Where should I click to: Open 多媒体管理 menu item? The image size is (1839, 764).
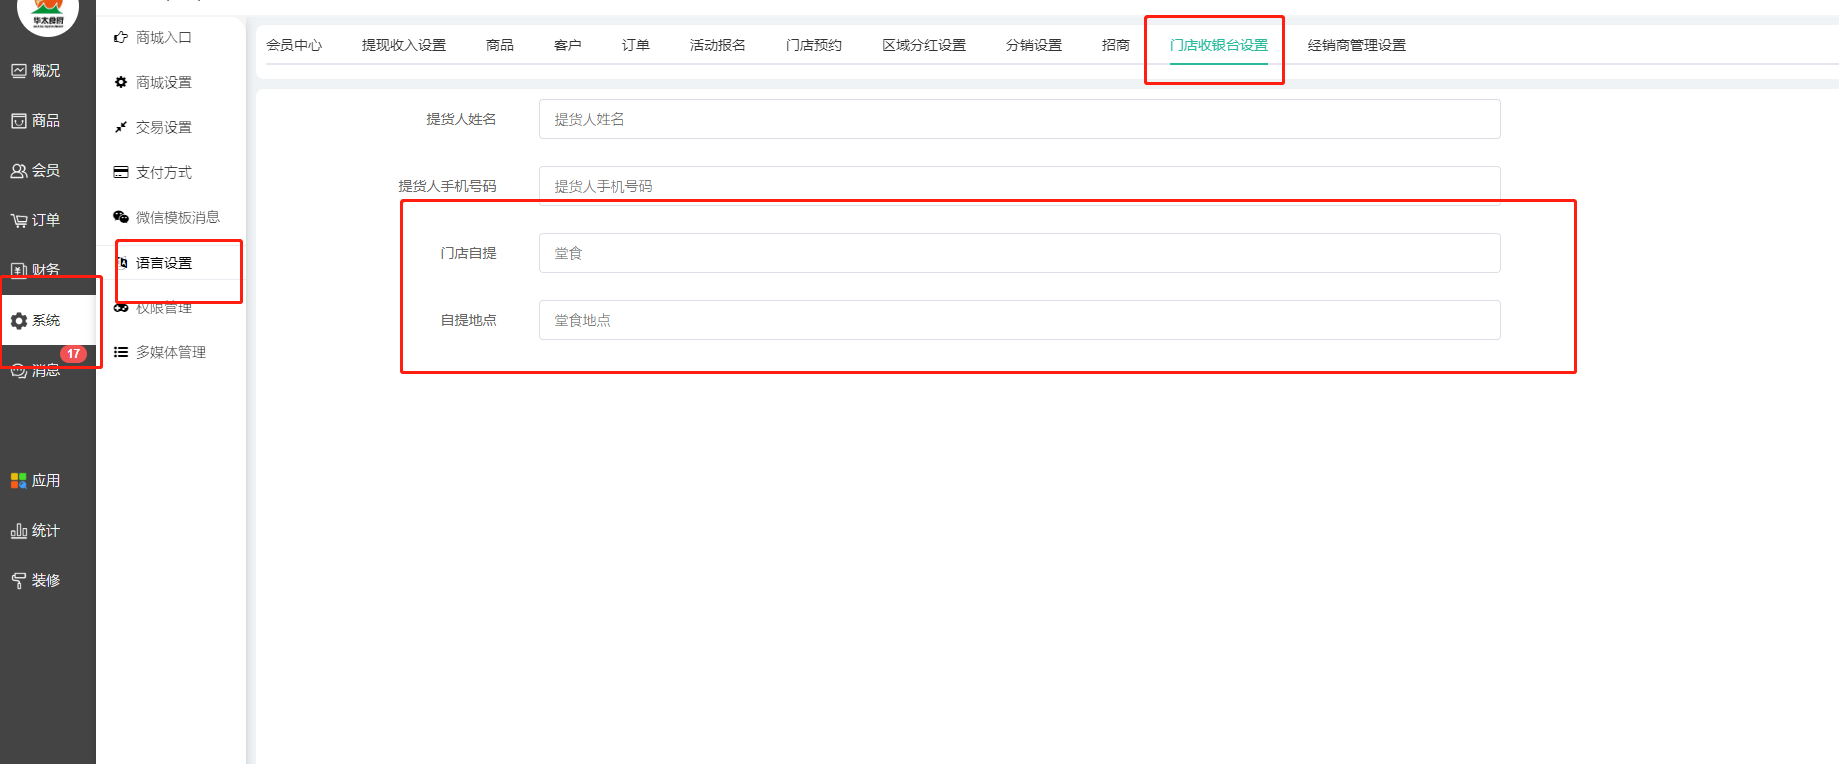coord(170,353)
